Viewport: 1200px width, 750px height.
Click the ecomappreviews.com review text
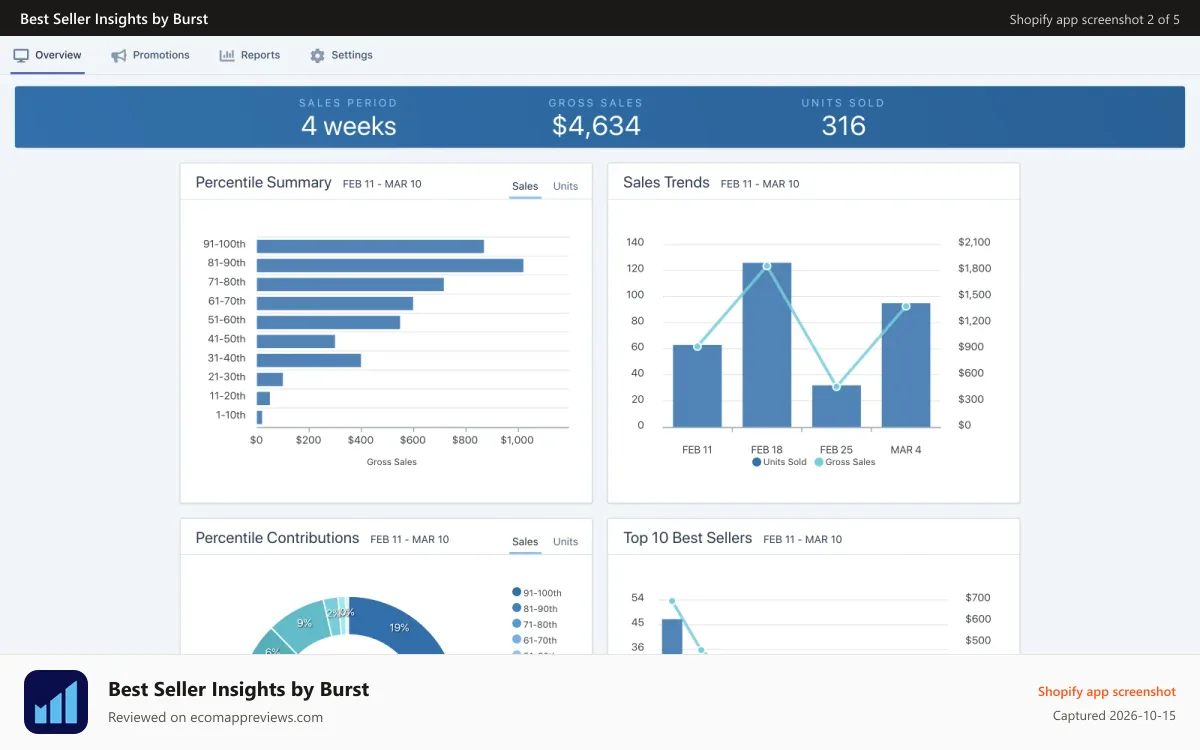pyautogui.click(x=215, y=717)
